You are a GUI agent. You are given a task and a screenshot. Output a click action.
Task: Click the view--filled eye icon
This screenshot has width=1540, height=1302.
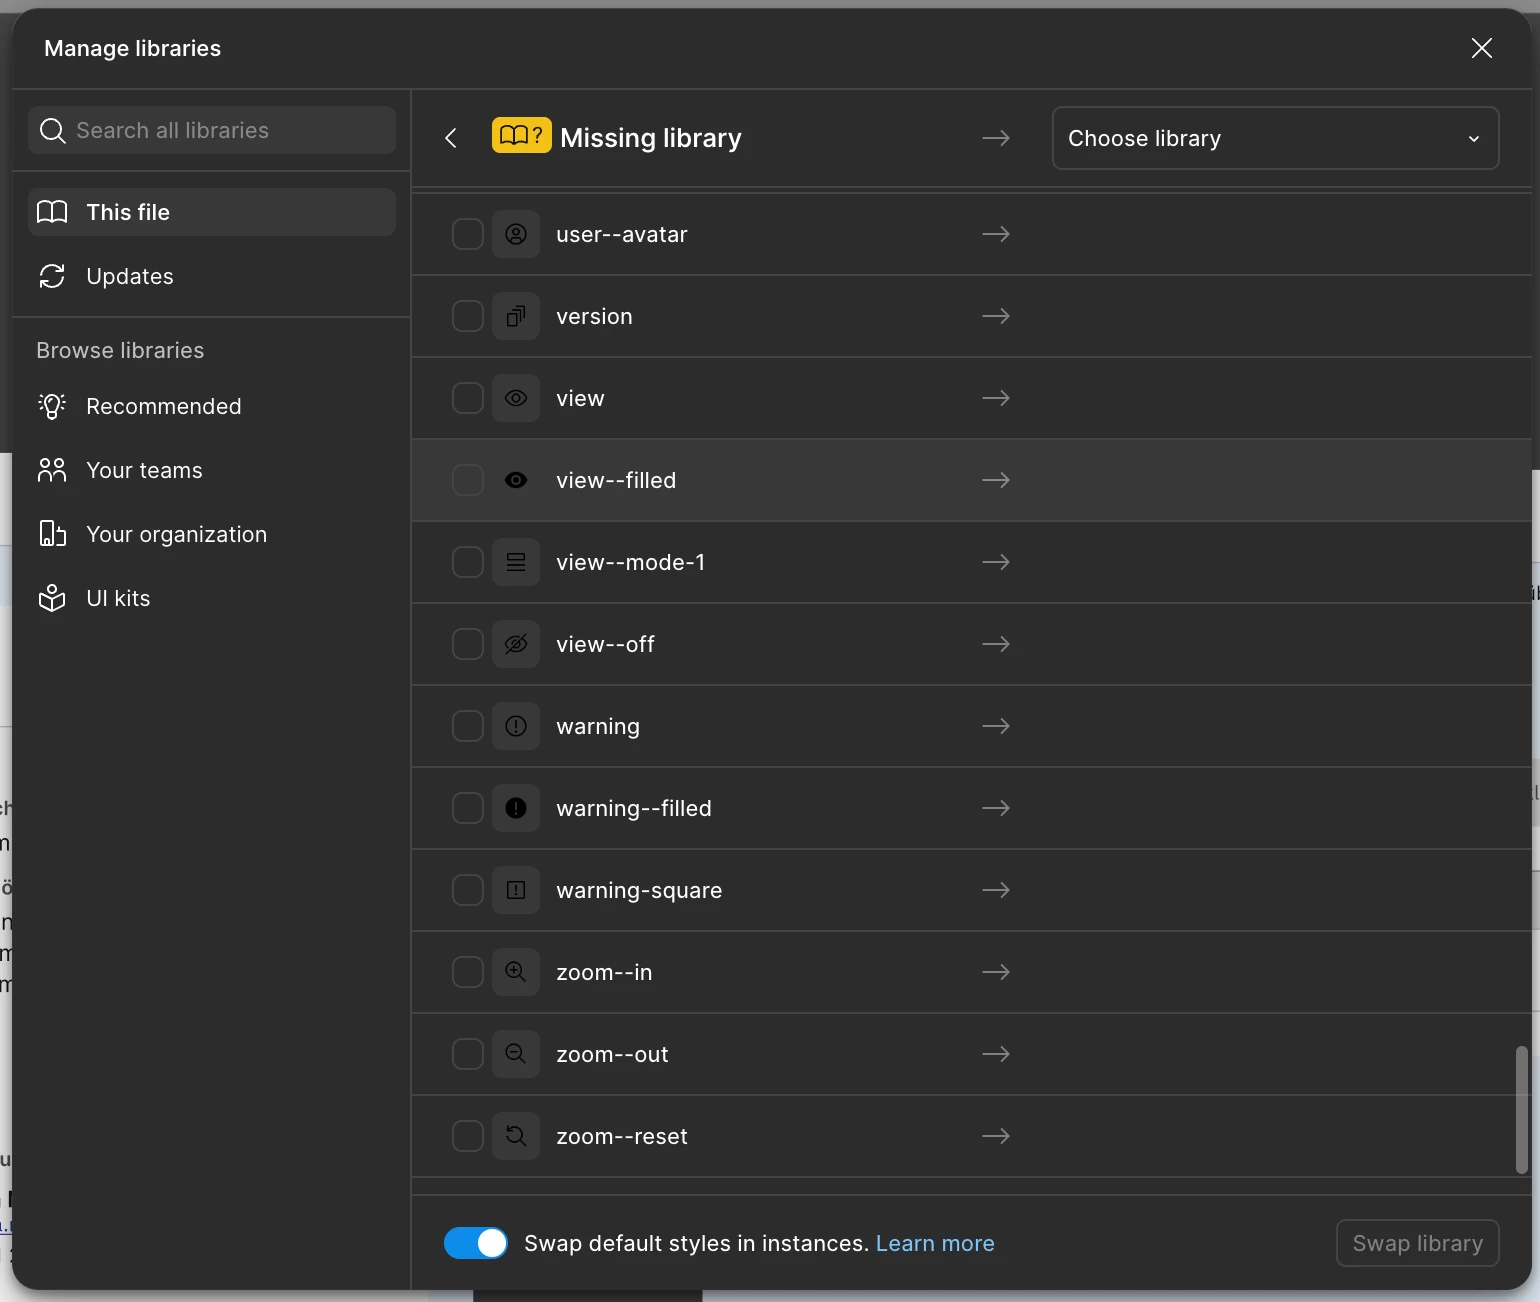(516, 480)
